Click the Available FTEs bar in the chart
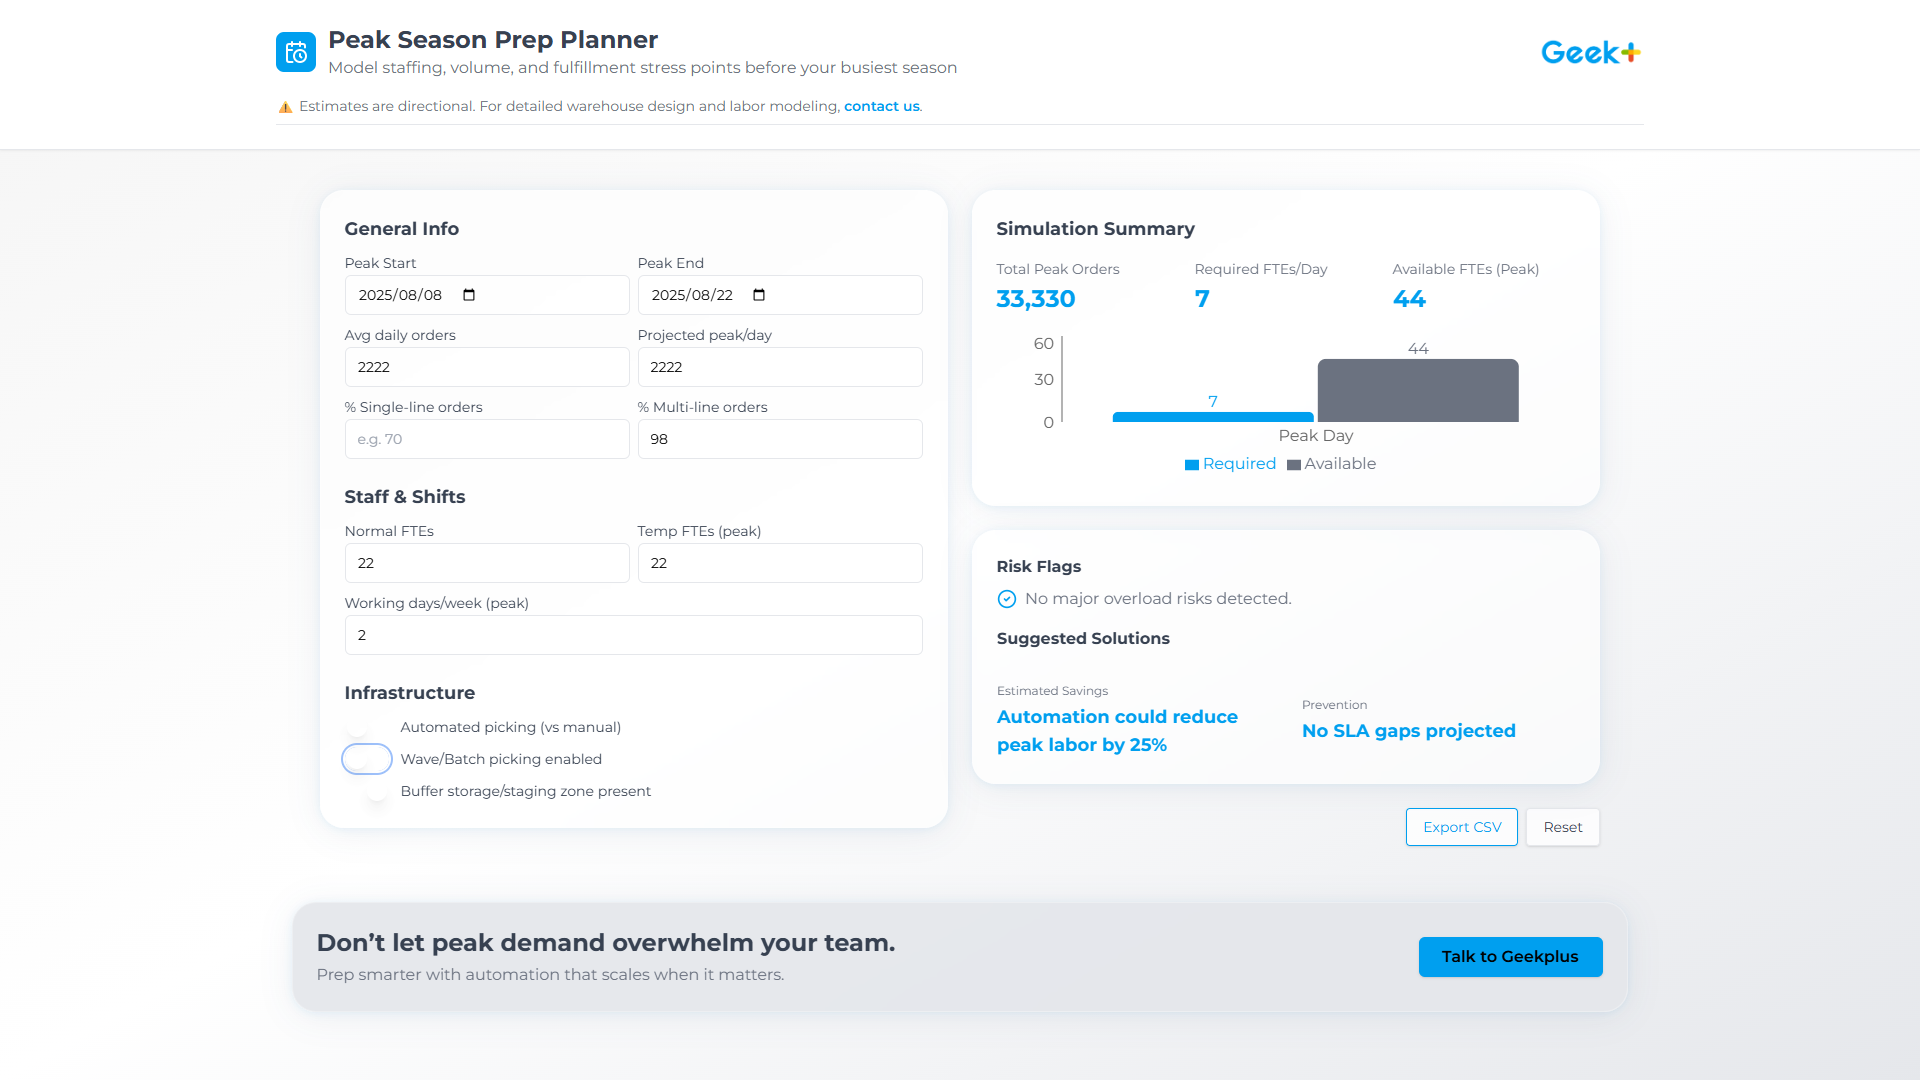1920x1080 pixels. (x=1417, y=390)
